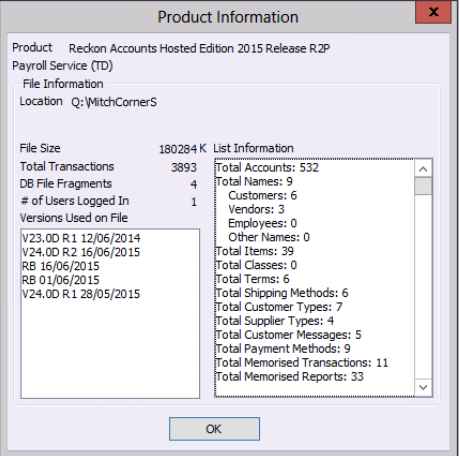The height and width of the screenshot is (456, 460).
Task: Click the file location 'Q:\MitchCornerS'
Action: point(114,102)
